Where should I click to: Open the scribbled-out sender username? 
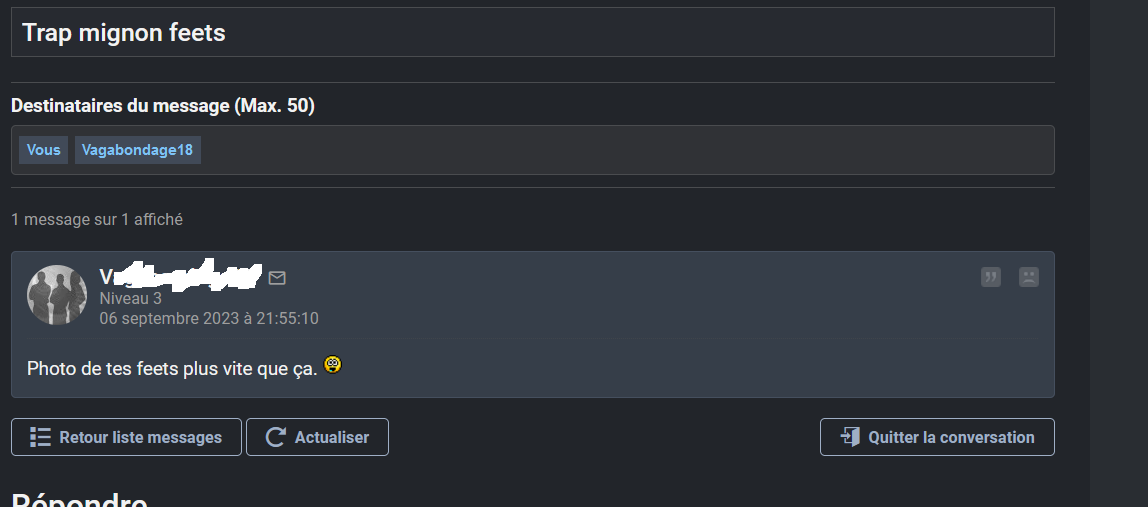180,277
